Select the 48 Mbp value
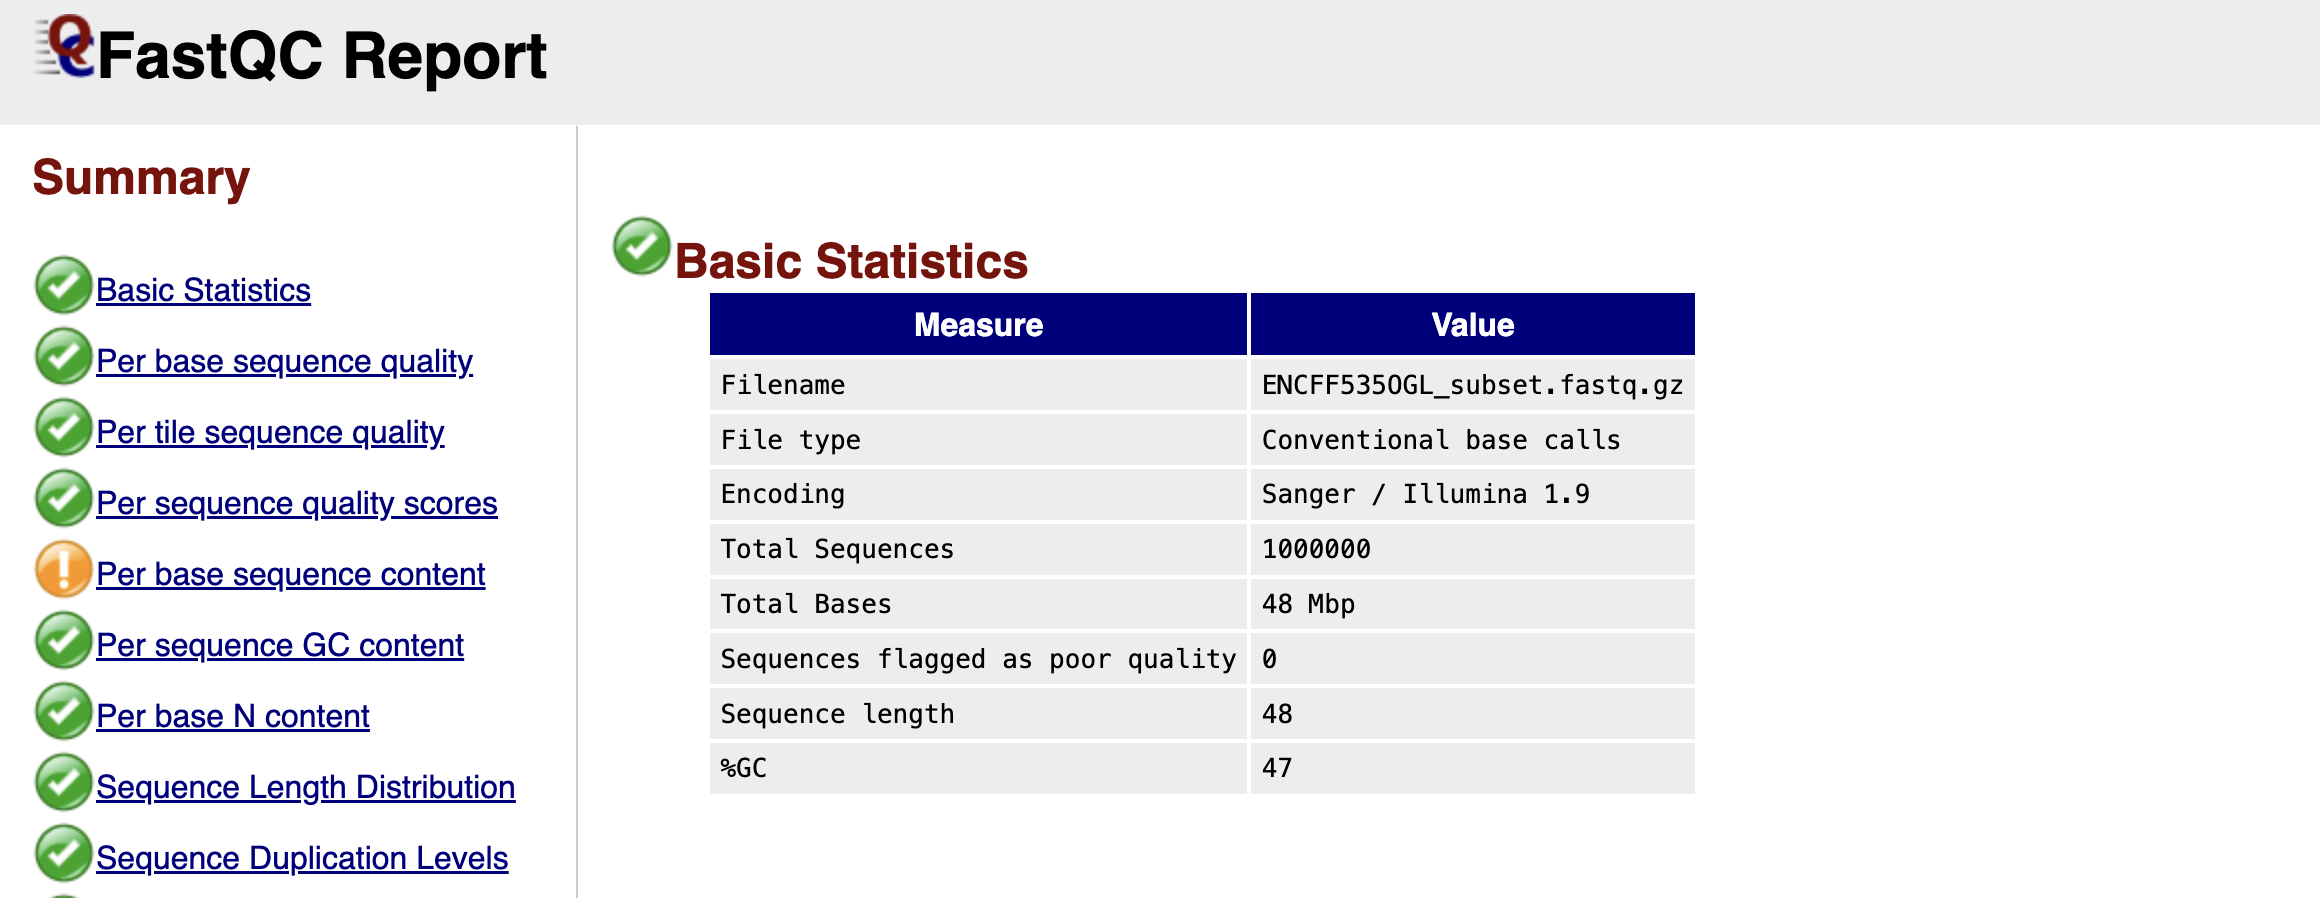 click(1472, 604)
